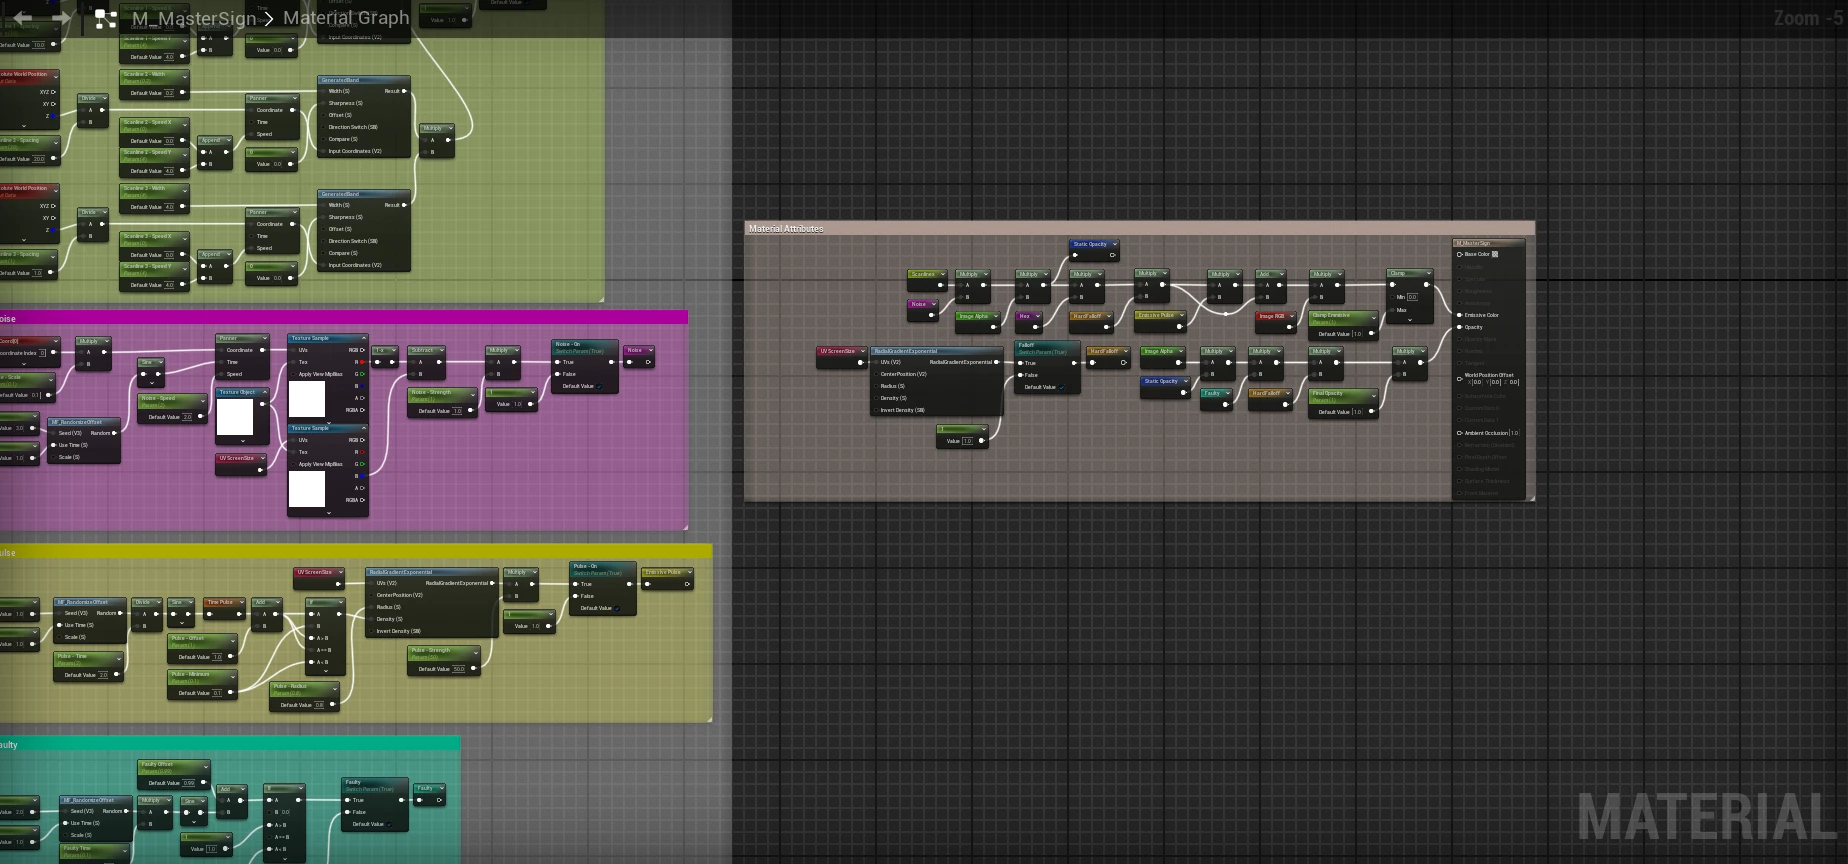Click the Noise - Speed Default Value field
This screenshot has height=864, width=1848.
[188, 417]
